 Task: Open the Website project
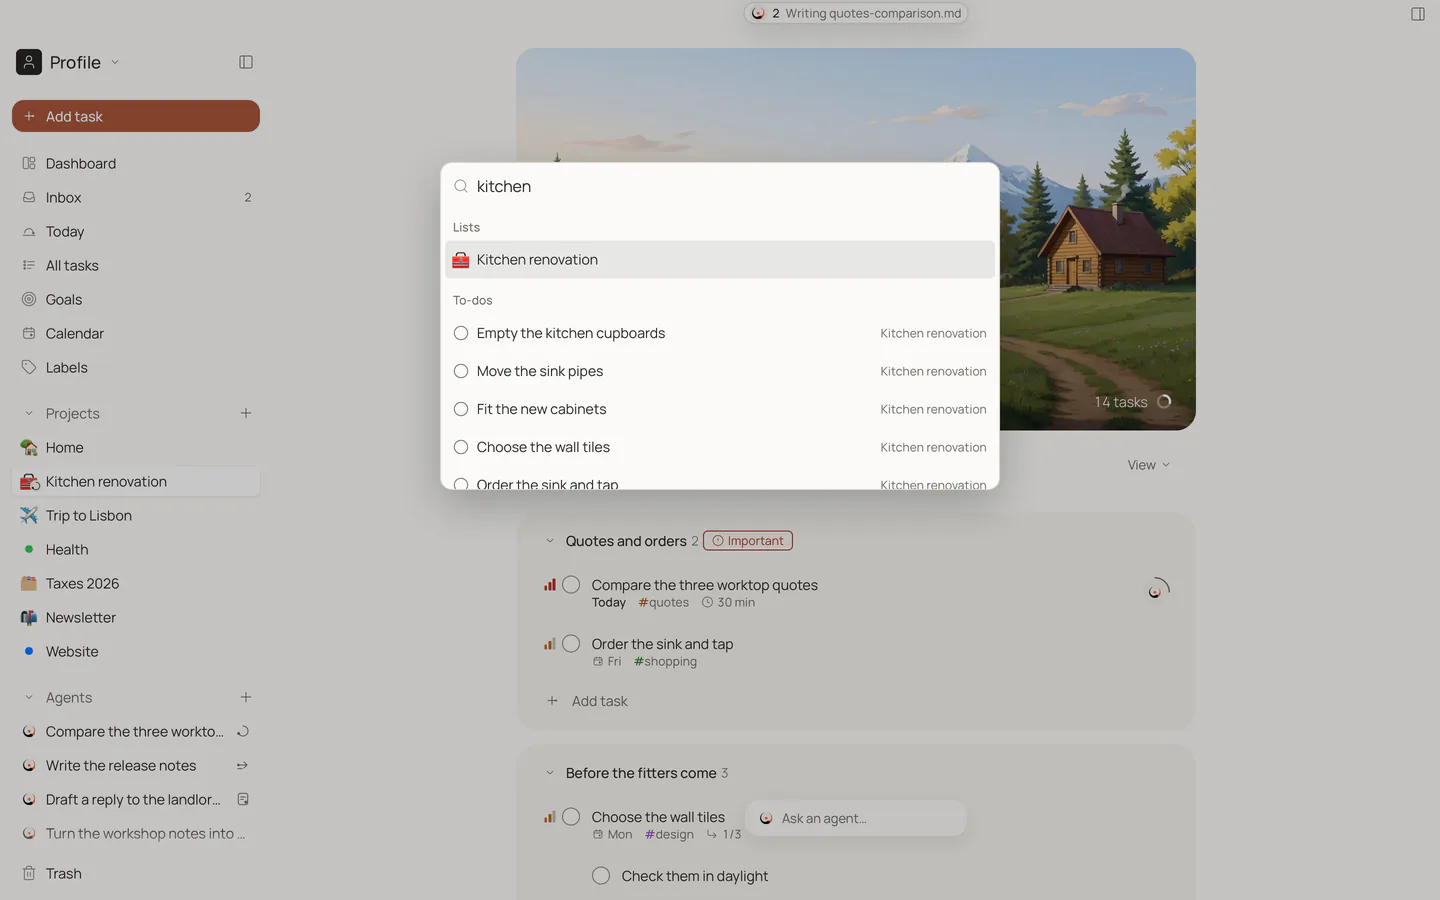coord(136,651)
